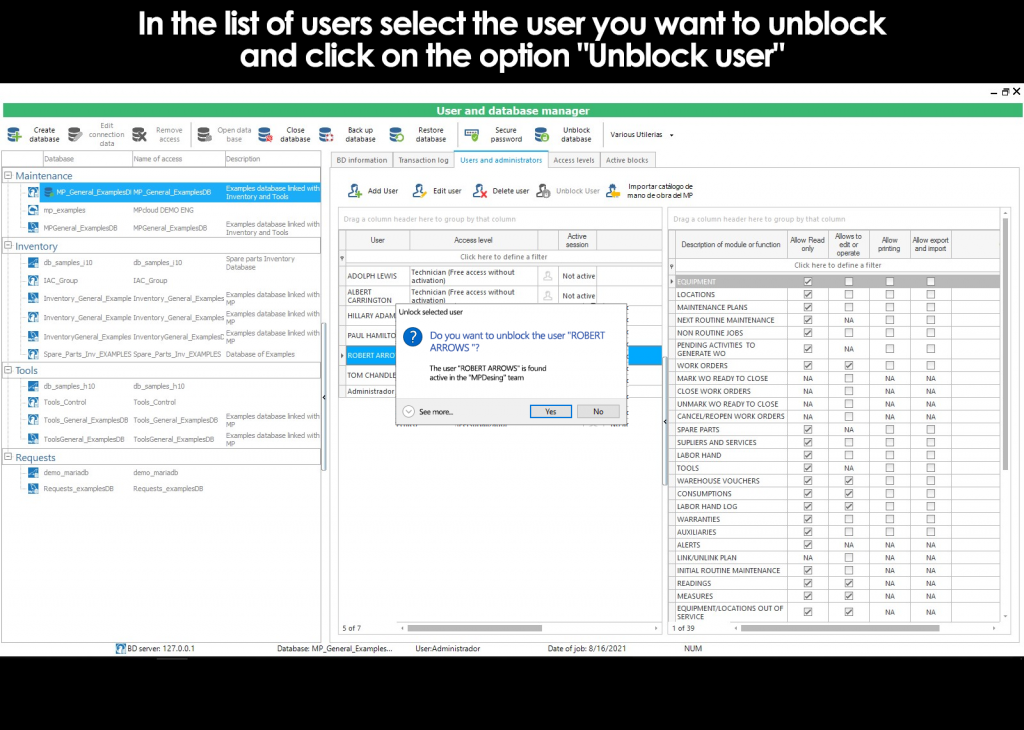The height and width of the screenshot is (730, 1024).
Task: Toggle edit permission checkbox for LOCATIONS
Action: [x=848, y=295]
